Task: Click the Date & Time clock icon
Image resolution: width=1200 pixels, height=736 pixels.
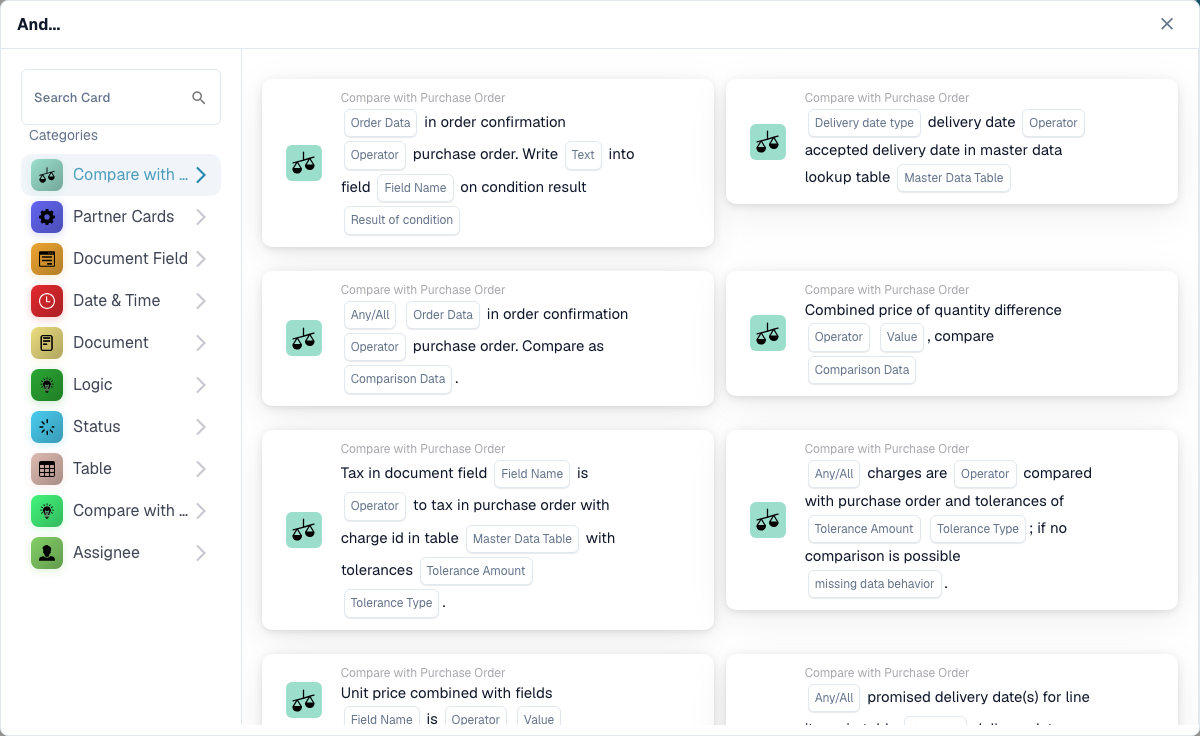Action: 47,301
